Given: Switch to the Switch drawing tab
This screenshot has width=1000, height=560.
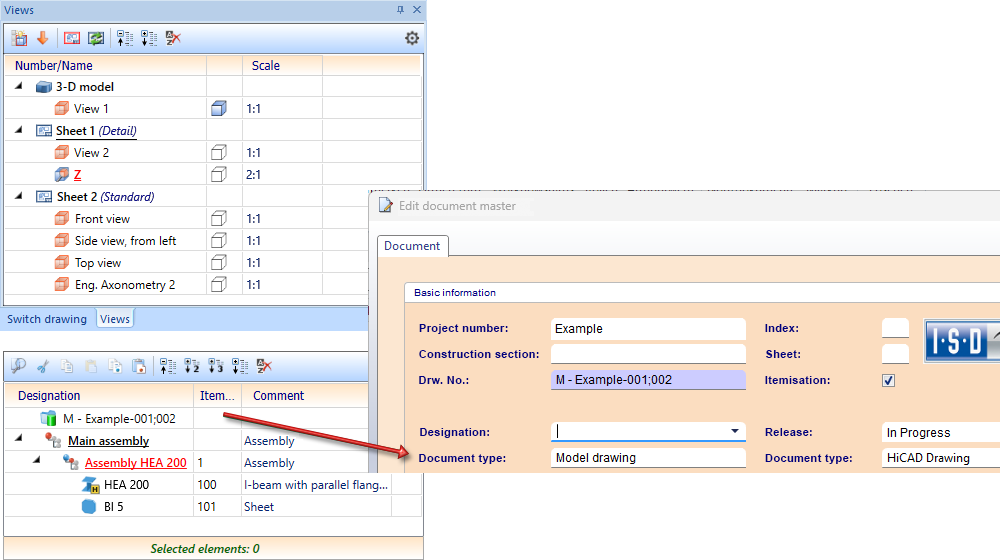Looking at the screenshot, I should [x=47, y=319].
